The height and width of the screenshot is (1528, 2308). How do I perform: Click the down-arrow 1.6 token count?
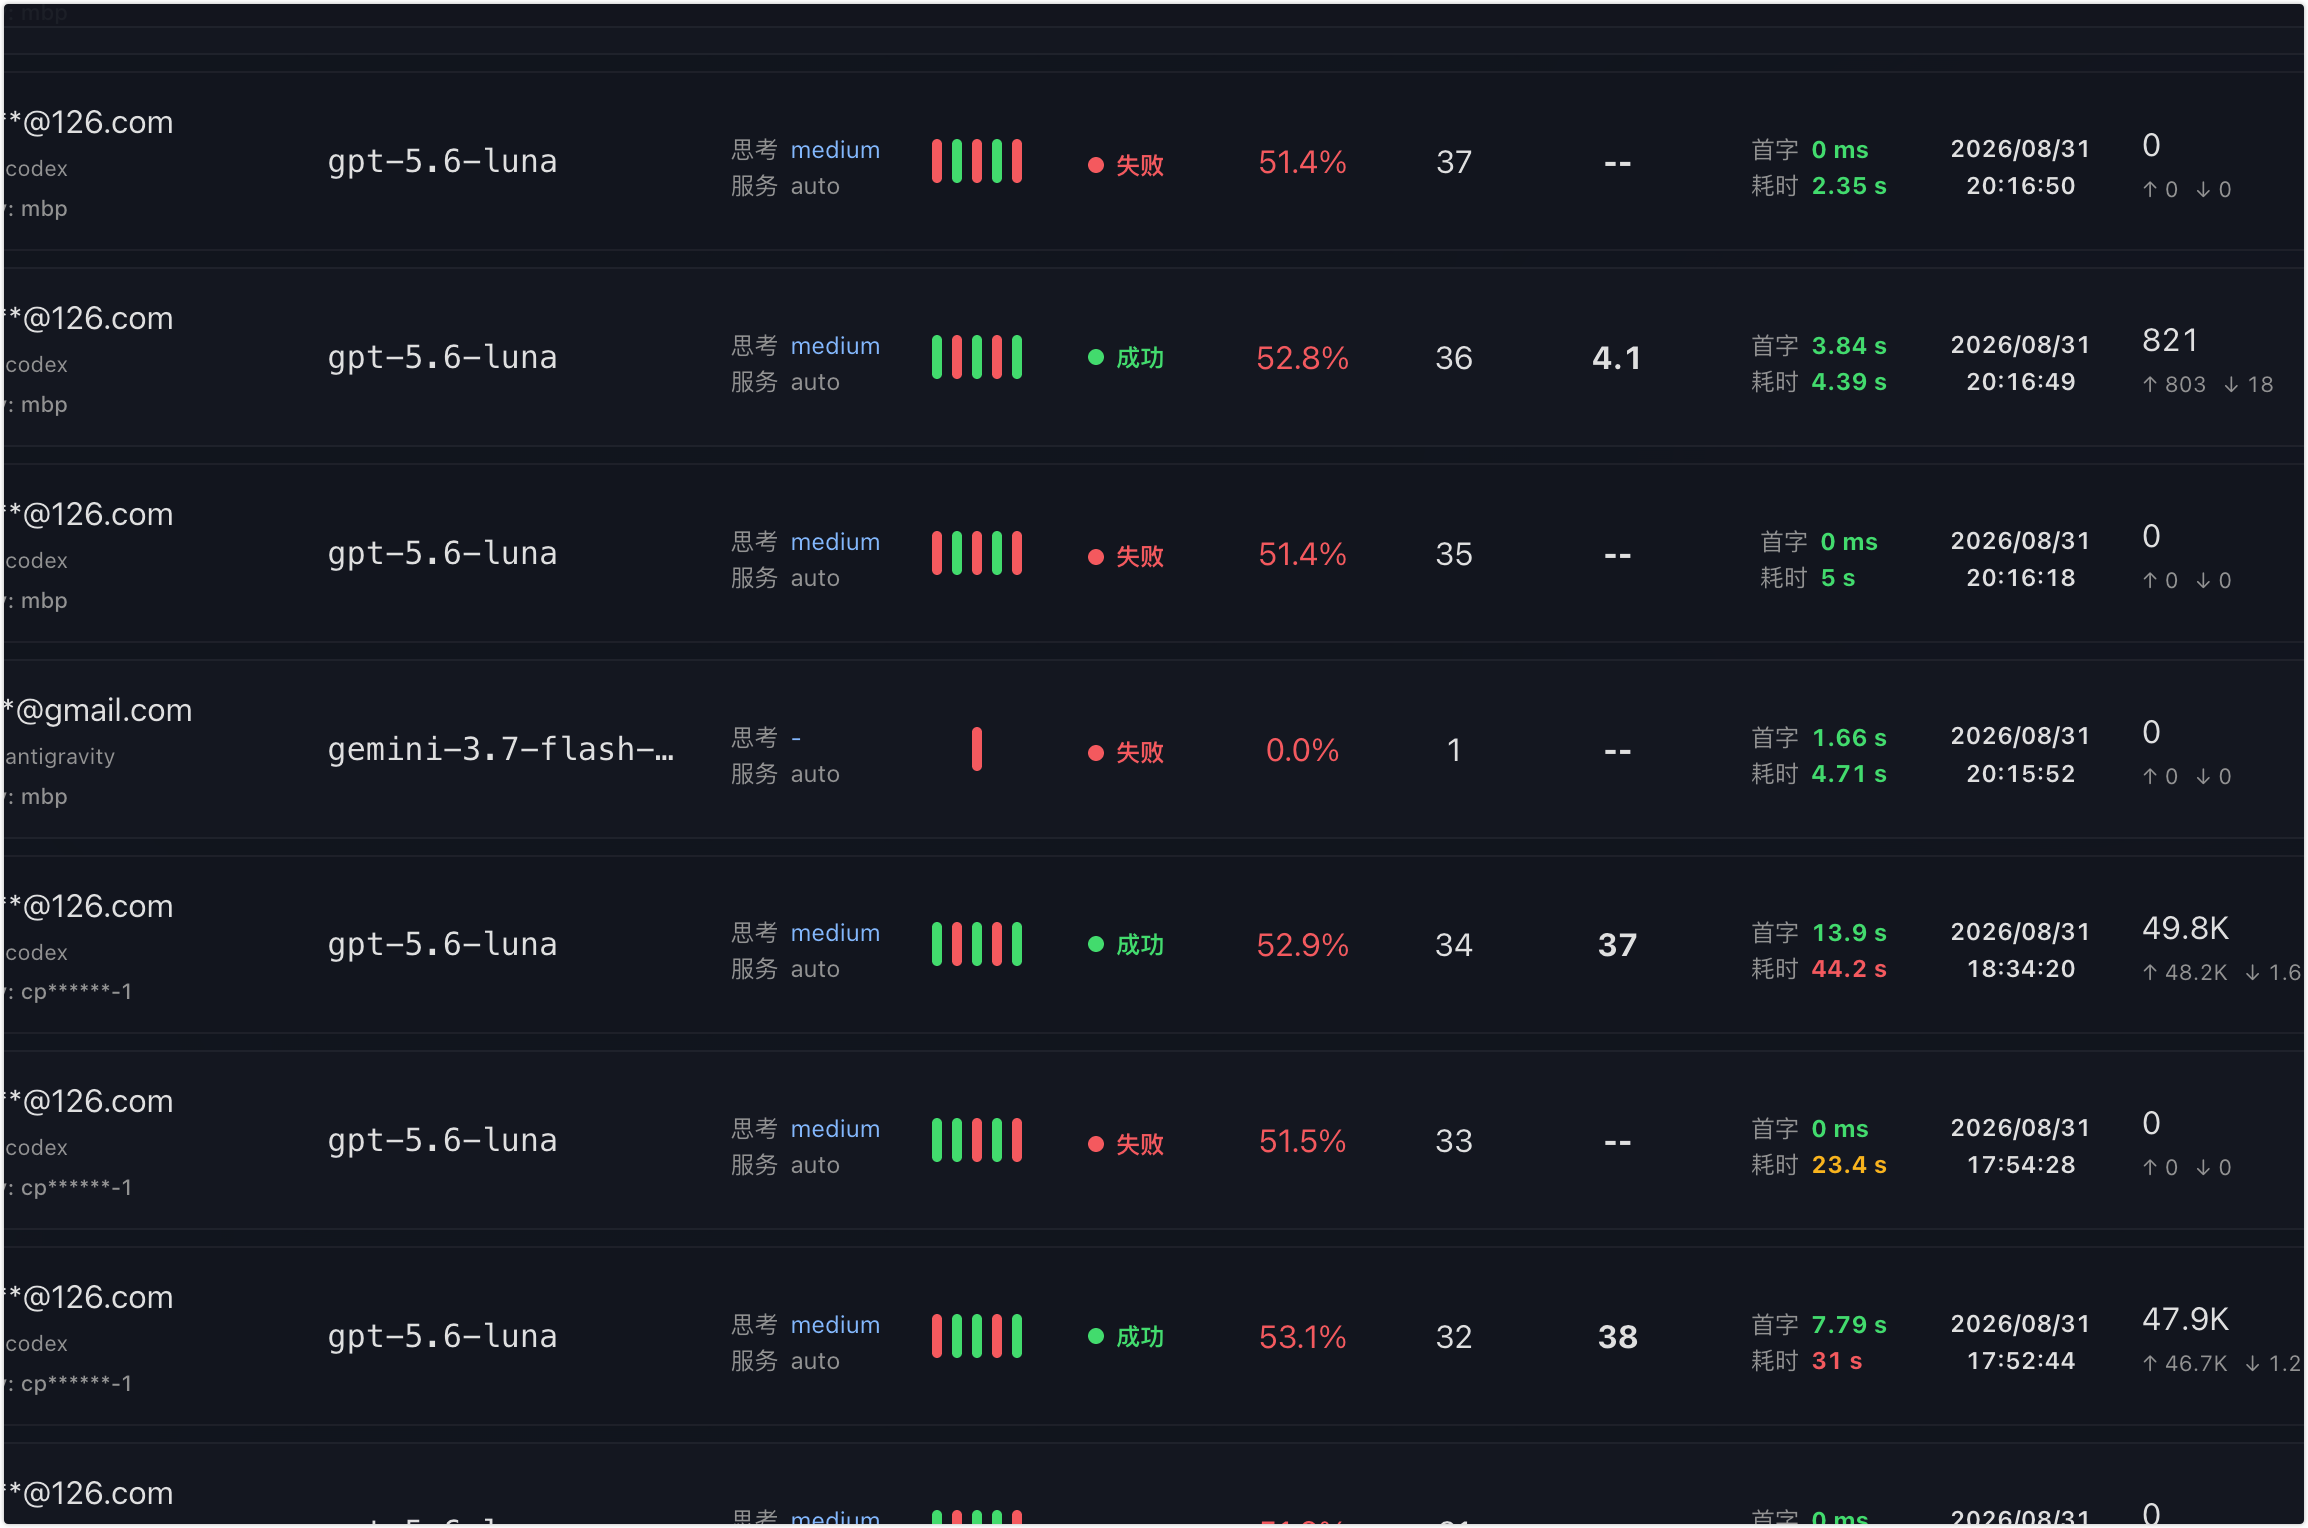point(2273,972)
